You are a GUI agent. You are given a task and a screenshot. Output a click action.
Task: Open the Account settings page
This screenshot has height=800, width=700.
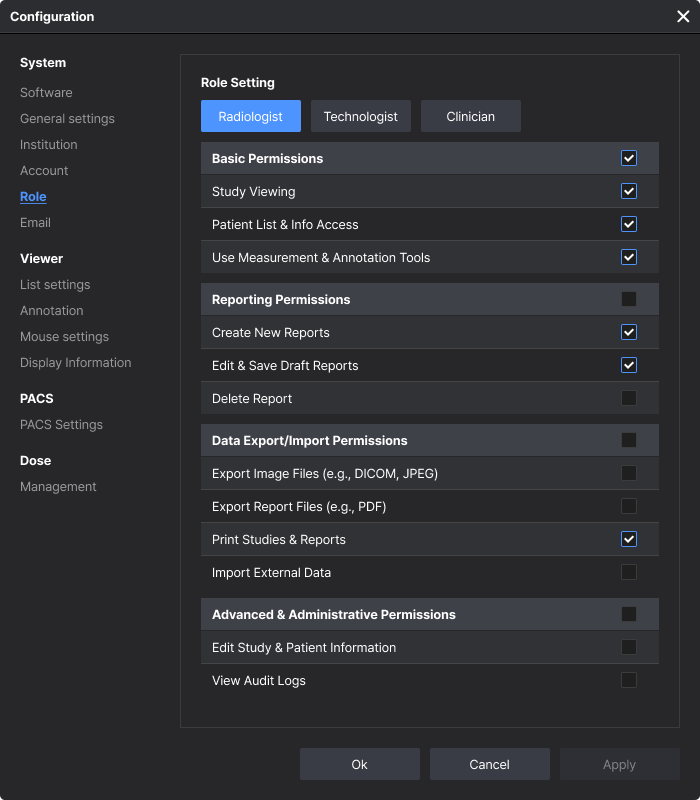(44, 170)
